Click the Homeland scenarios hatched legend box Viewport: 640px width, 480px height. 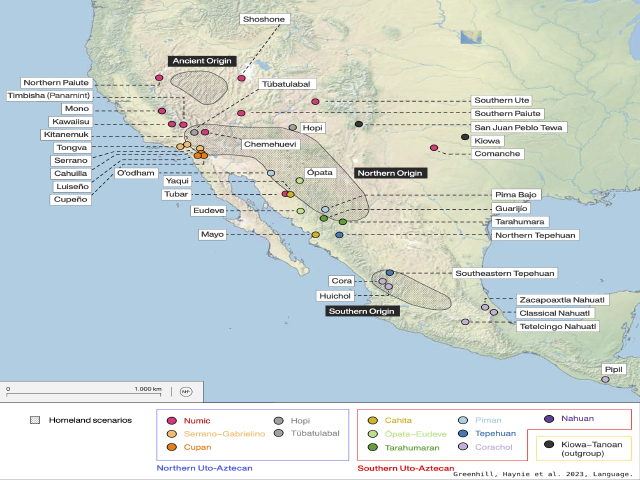click(x=39, y=421)
